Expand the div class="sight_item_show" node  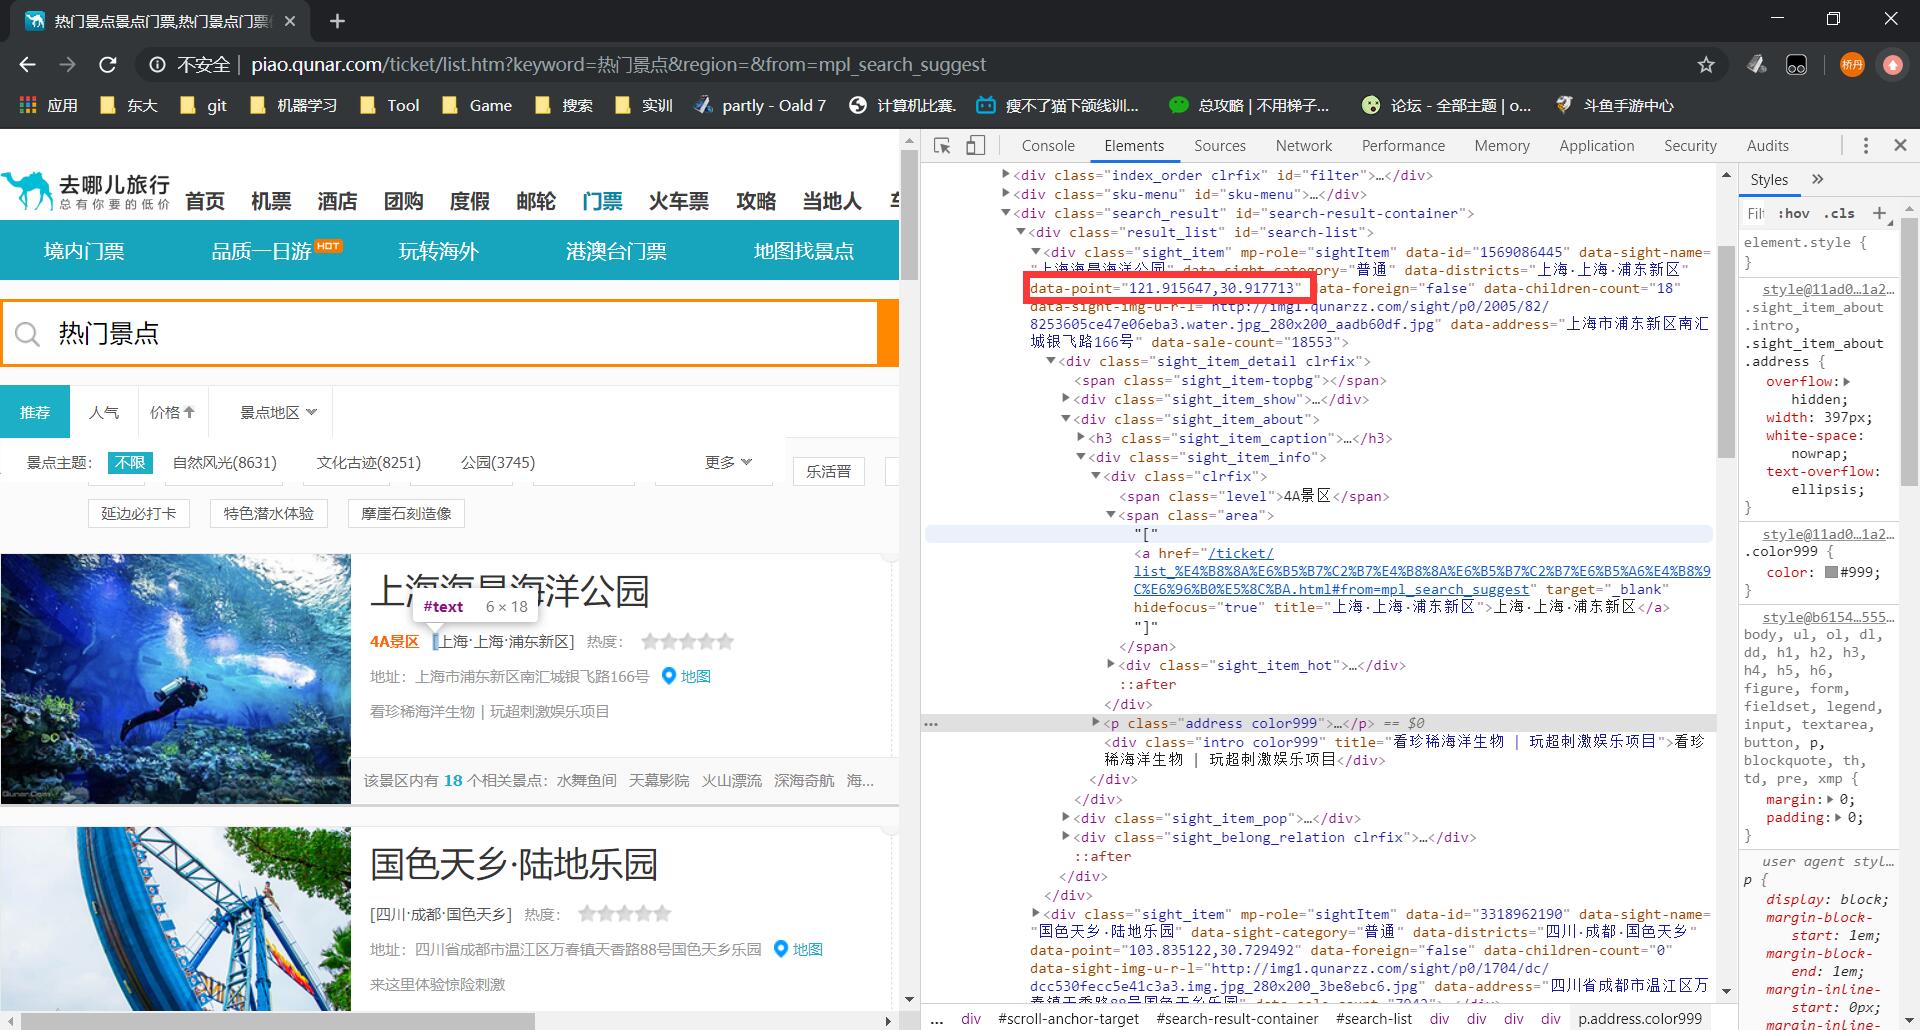(x=1066, y=398)
